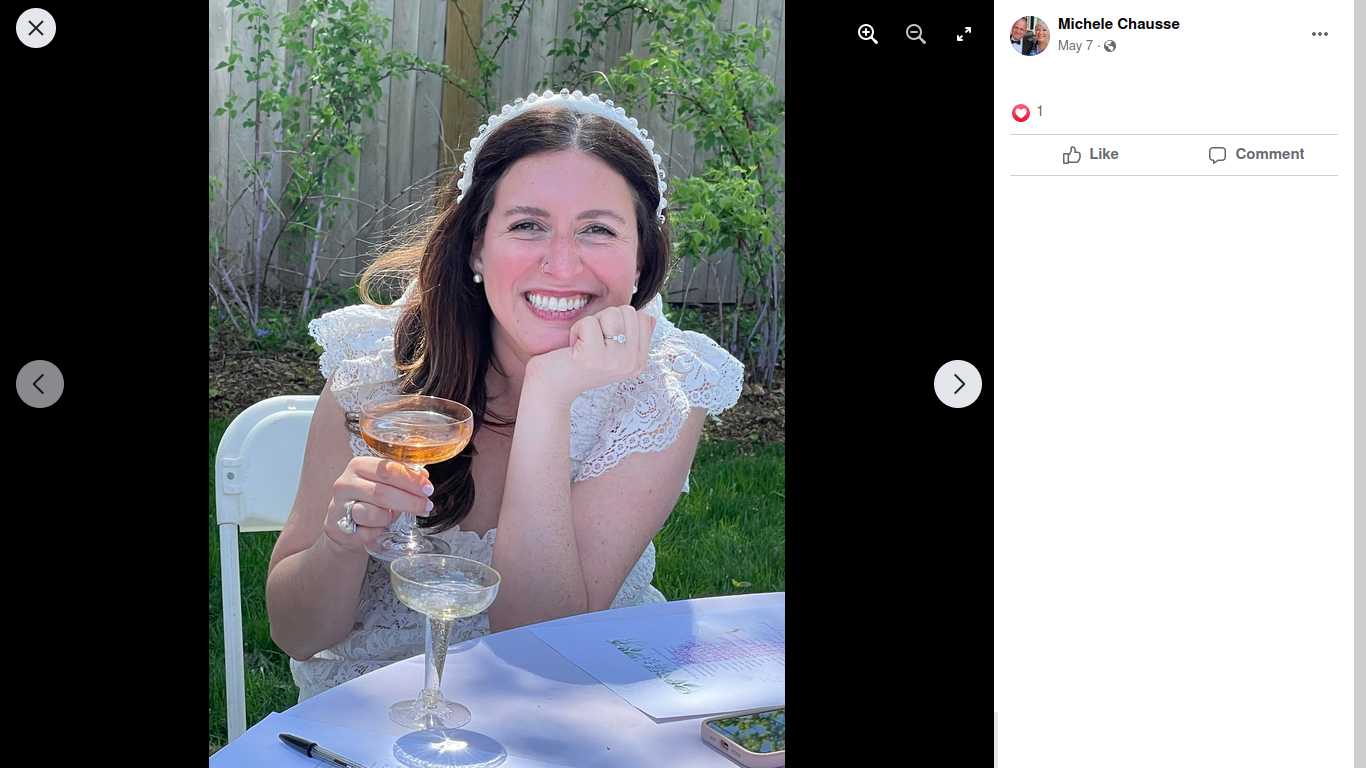Close the photo viewer

tap(36, 28)
